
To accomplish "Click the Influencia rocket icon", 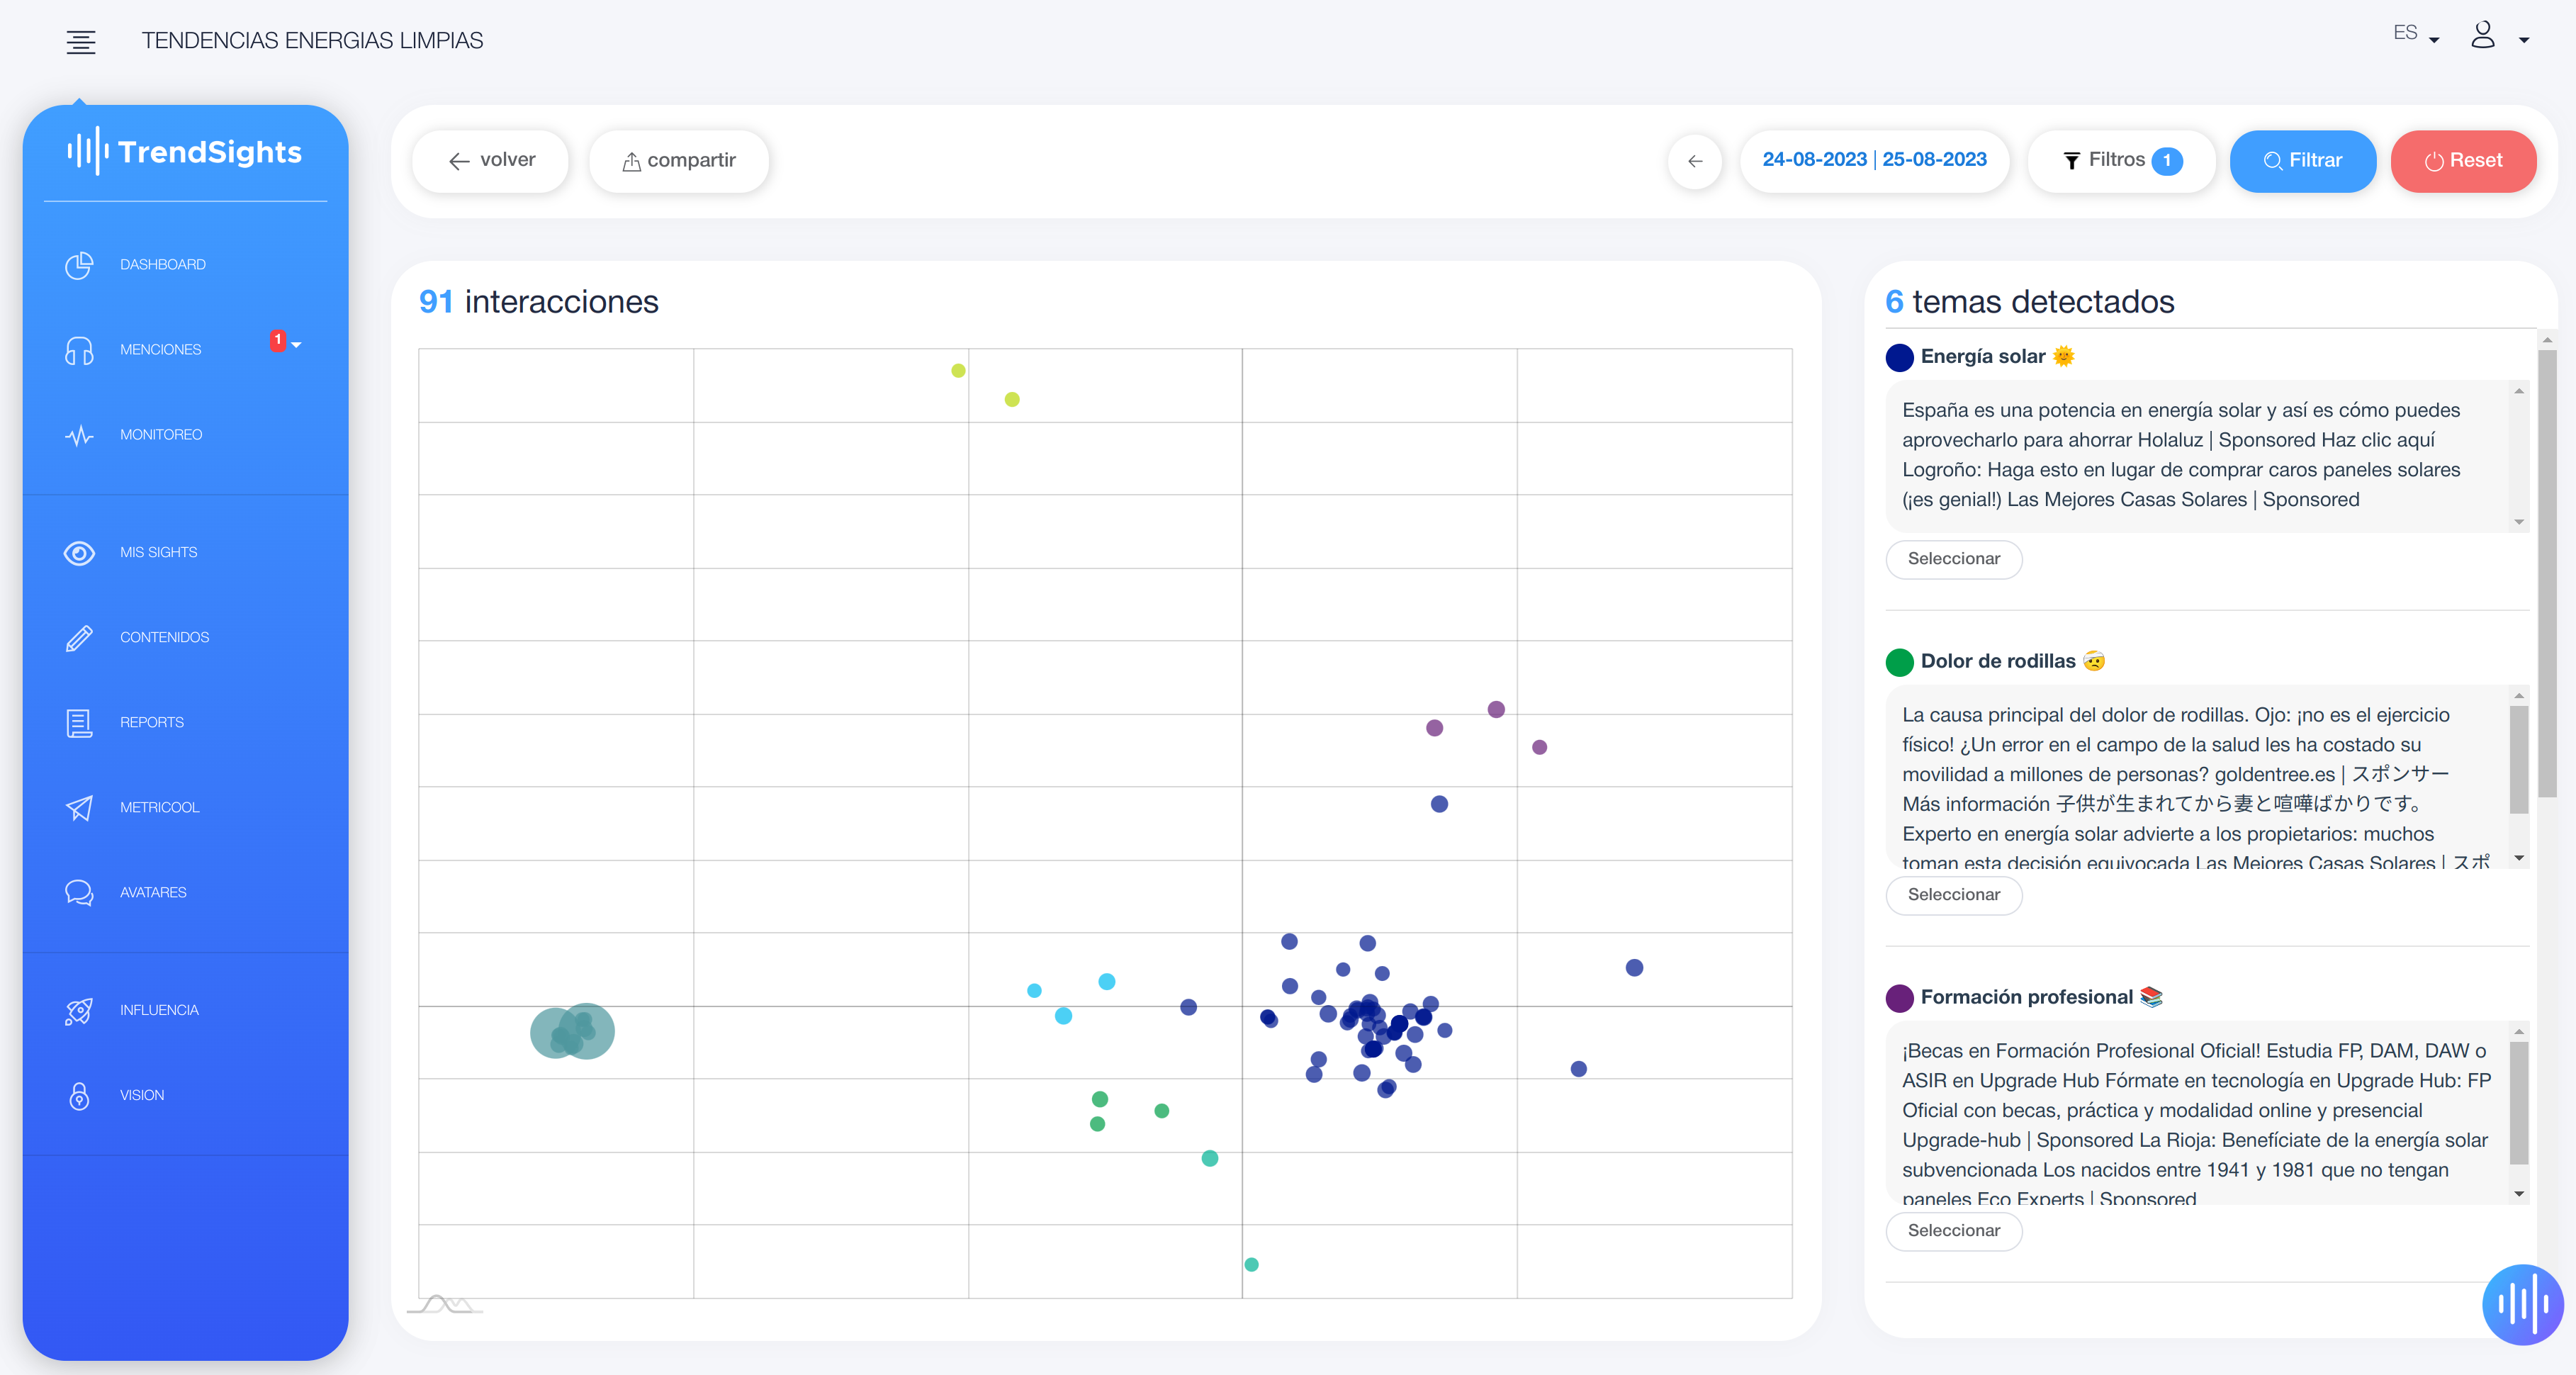I will (x=79, y=1011).
